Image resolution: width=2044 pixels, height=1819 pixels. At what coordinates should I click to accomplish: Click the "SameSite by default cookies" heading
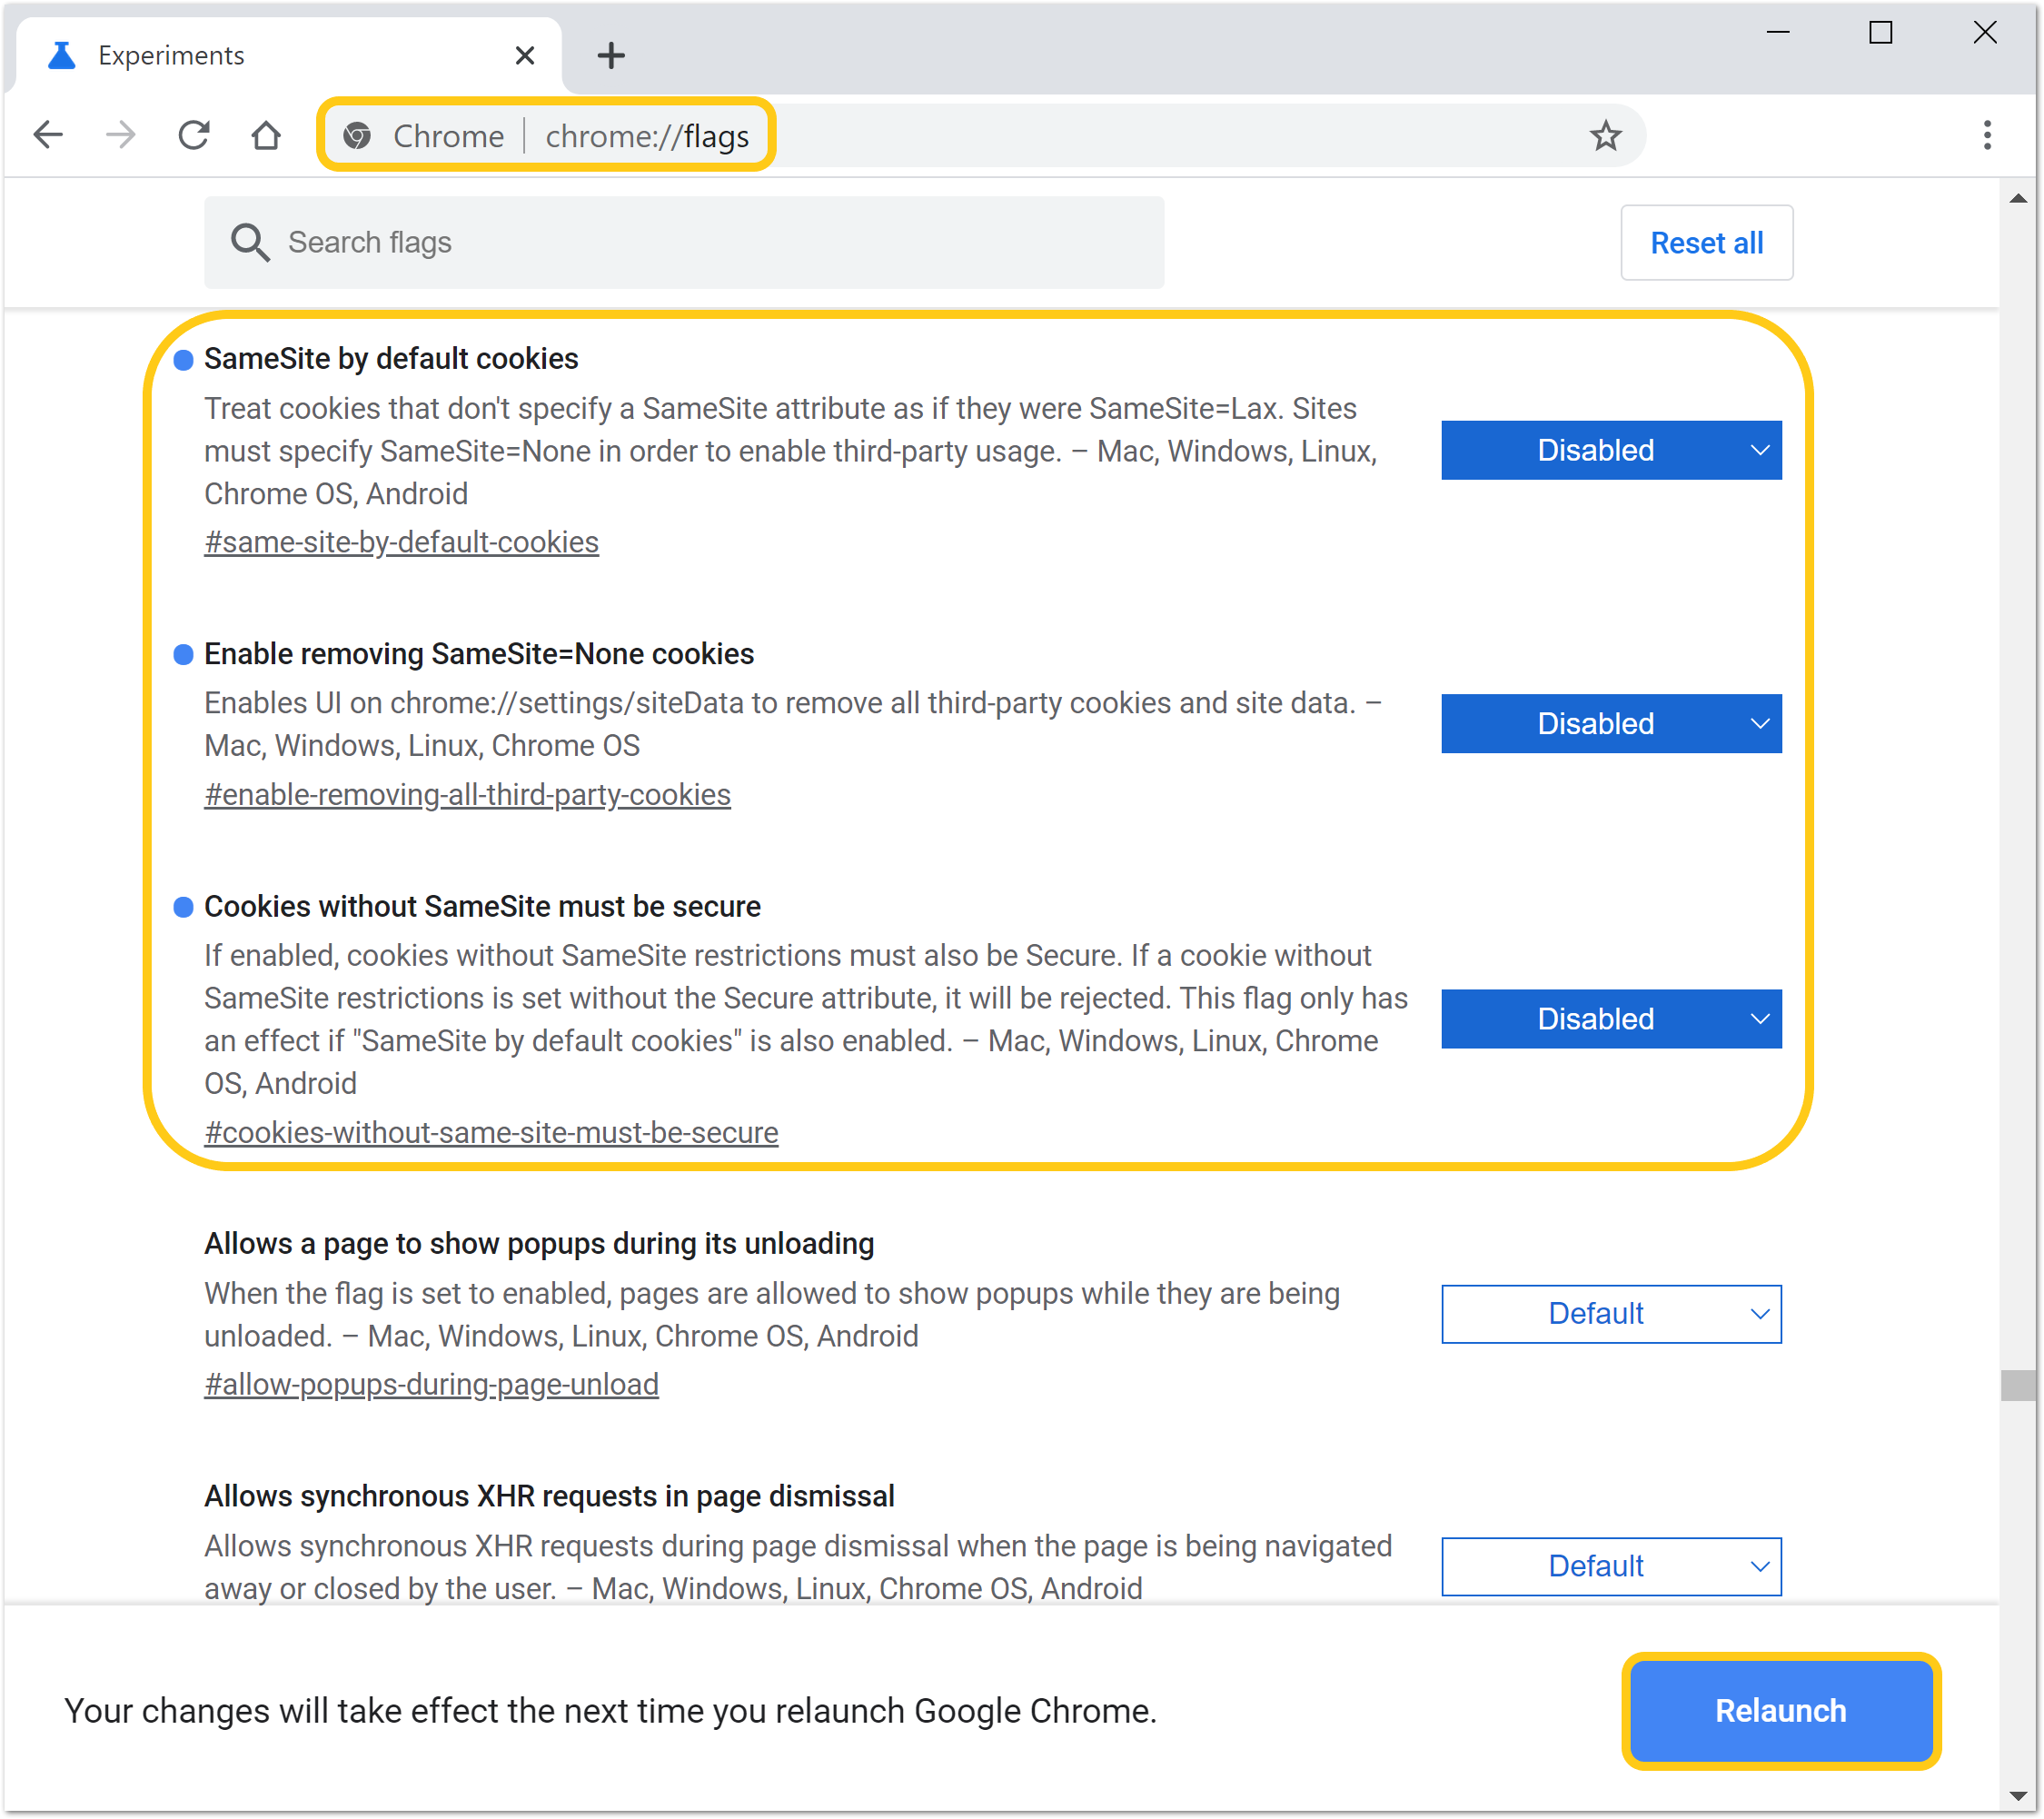coord(391,358)
